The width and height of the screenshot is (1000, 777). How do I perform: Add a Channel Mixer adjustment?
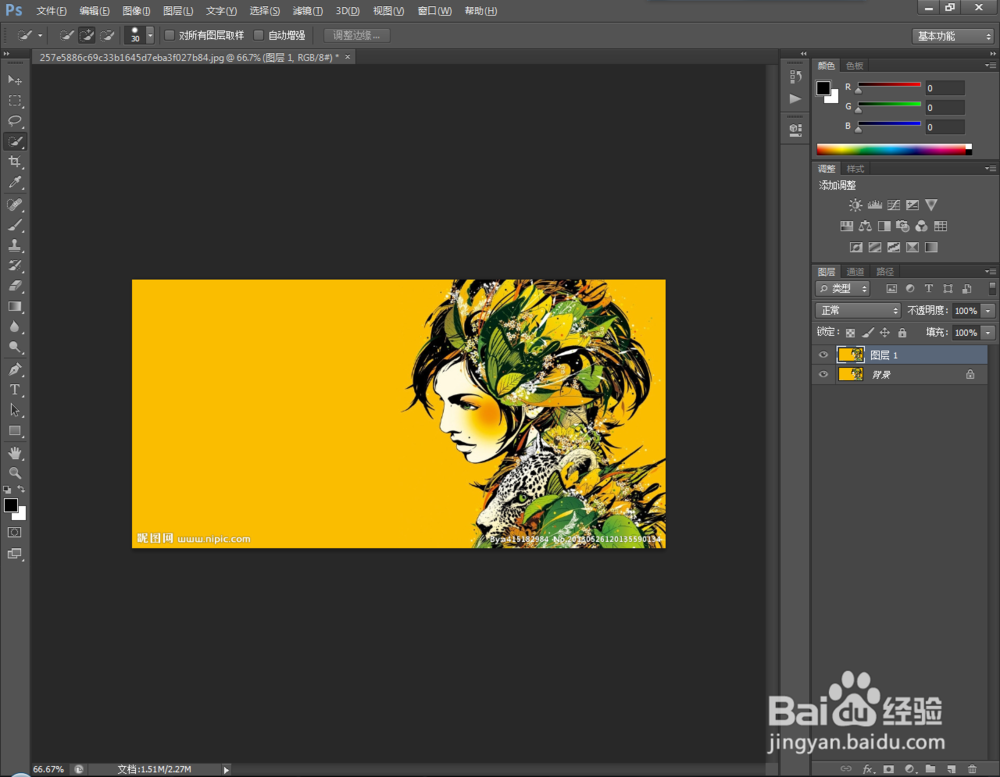click(921, 226)
